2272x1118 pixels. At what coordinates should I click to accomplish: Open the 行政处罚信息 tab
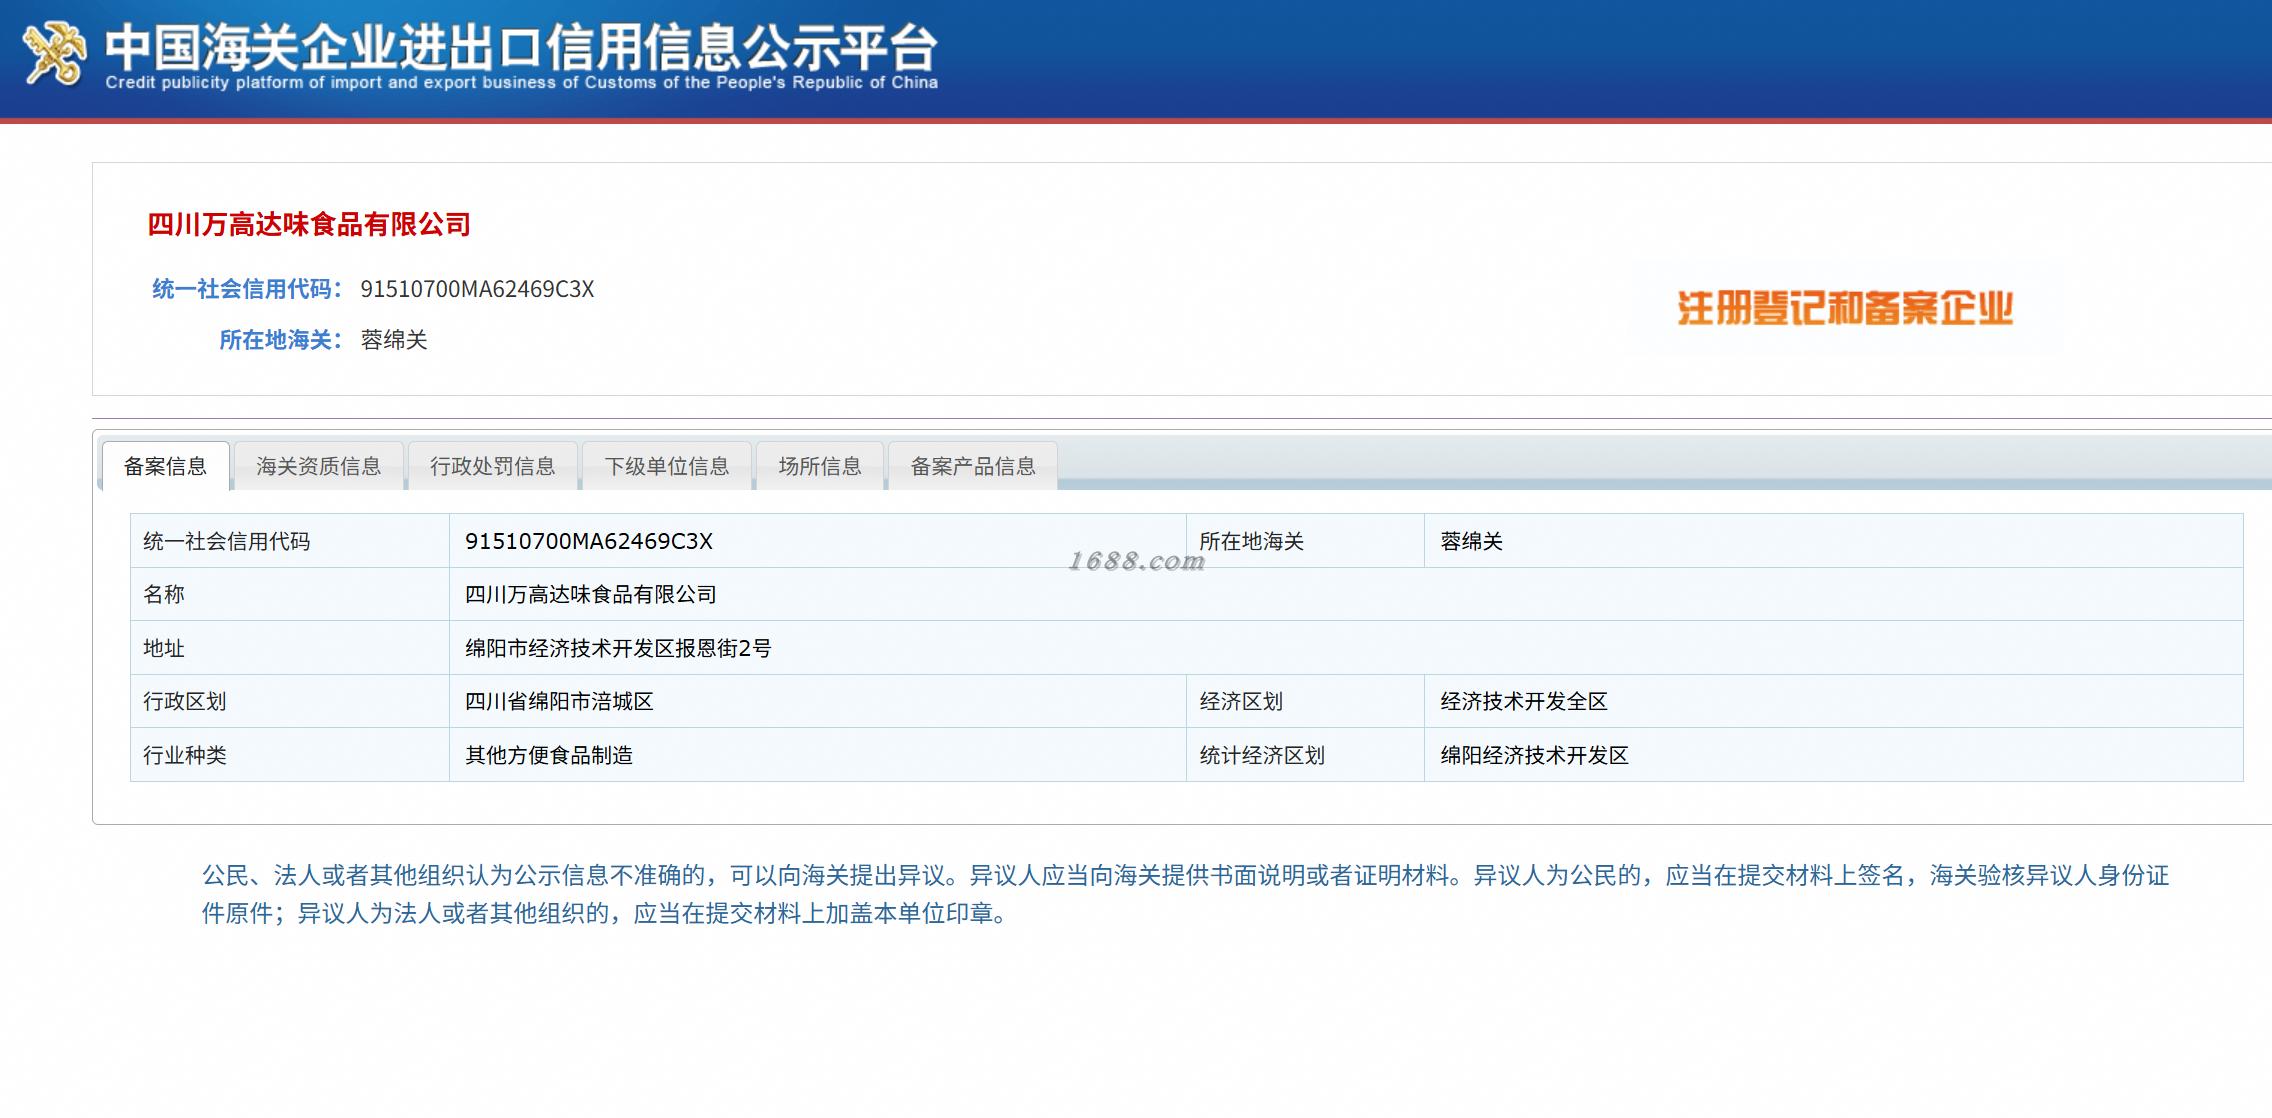point(492,466)
